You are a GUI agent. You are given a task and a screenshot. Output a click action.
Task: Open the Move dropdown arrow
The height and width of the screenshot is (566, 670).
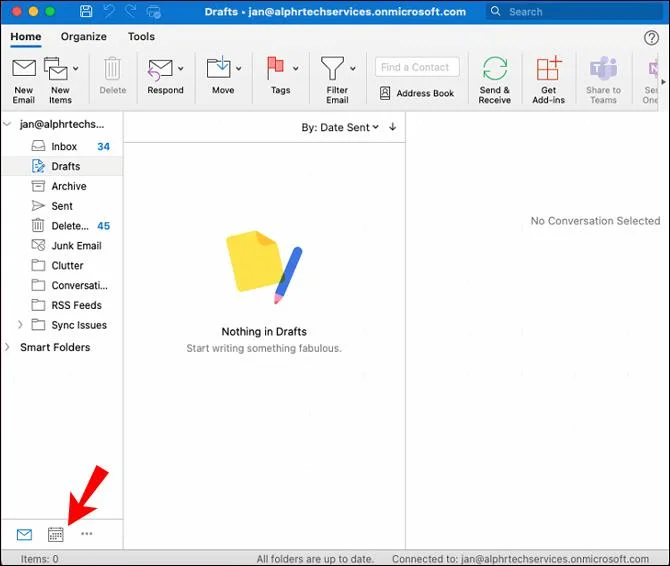click(239, 69)
